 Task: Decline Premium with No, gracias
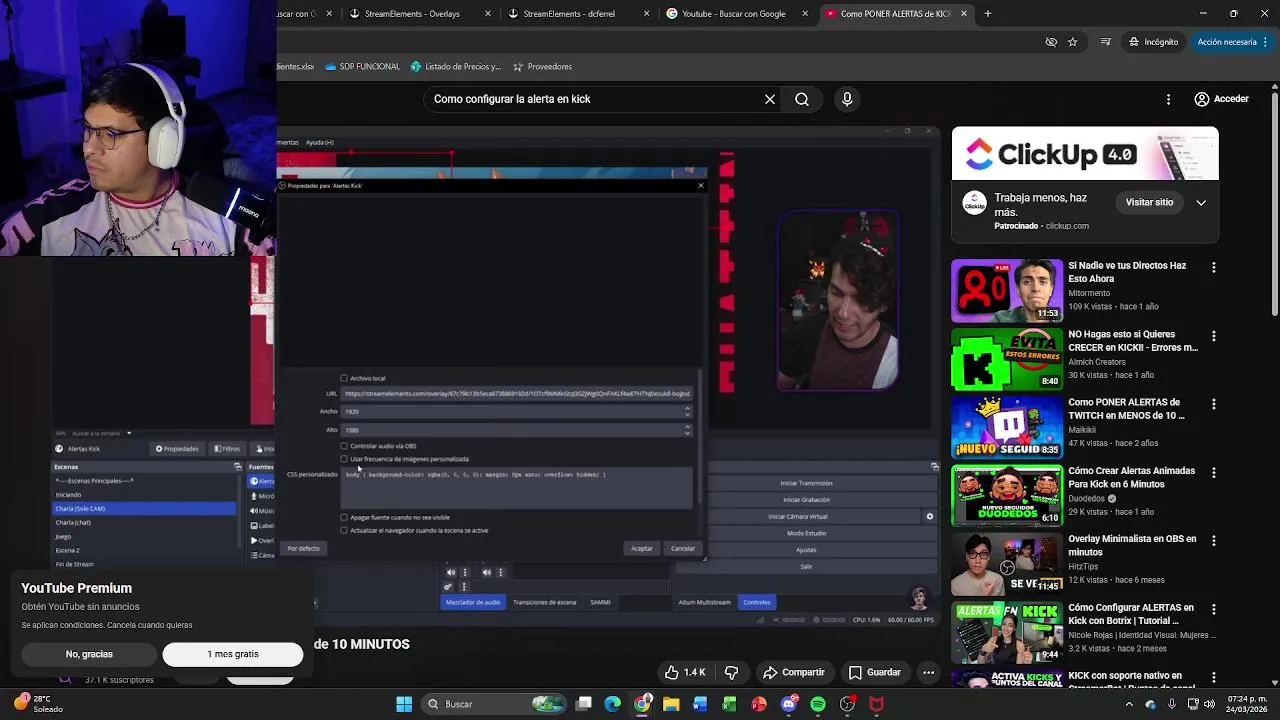point(89,654)
